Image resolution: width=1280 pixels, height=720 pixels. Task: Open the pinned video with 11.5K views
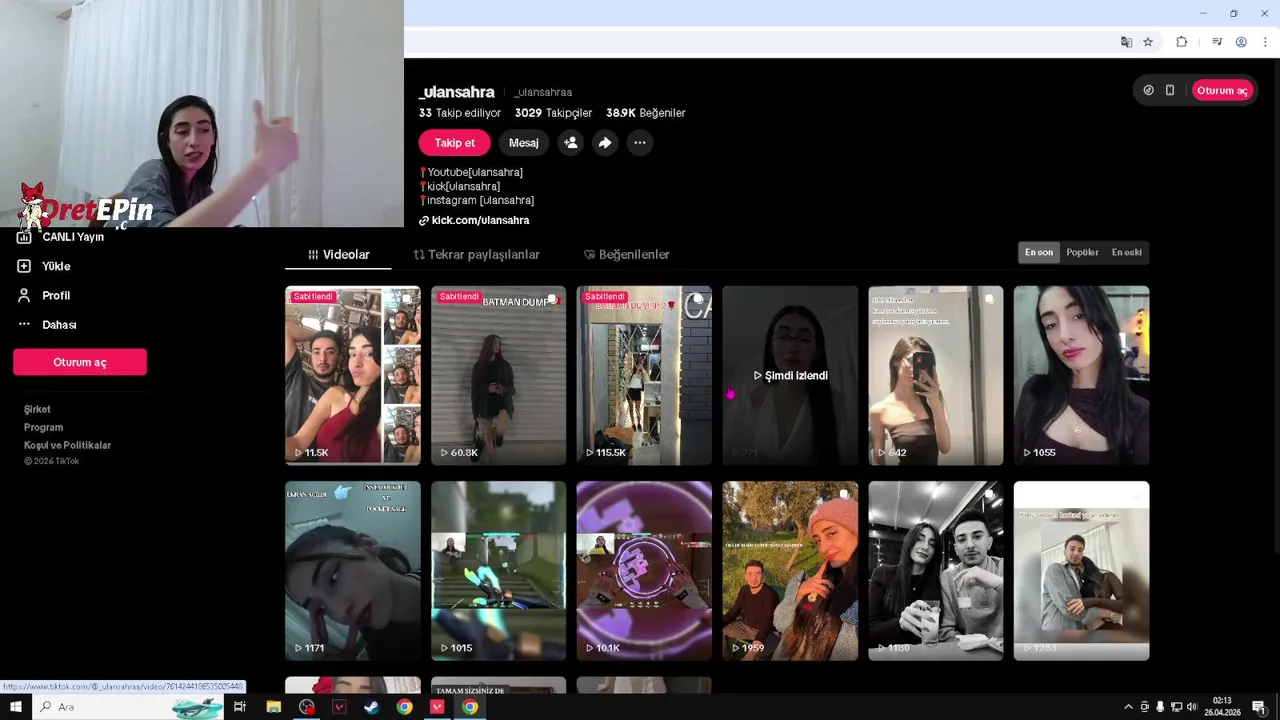tap(353, 375)
